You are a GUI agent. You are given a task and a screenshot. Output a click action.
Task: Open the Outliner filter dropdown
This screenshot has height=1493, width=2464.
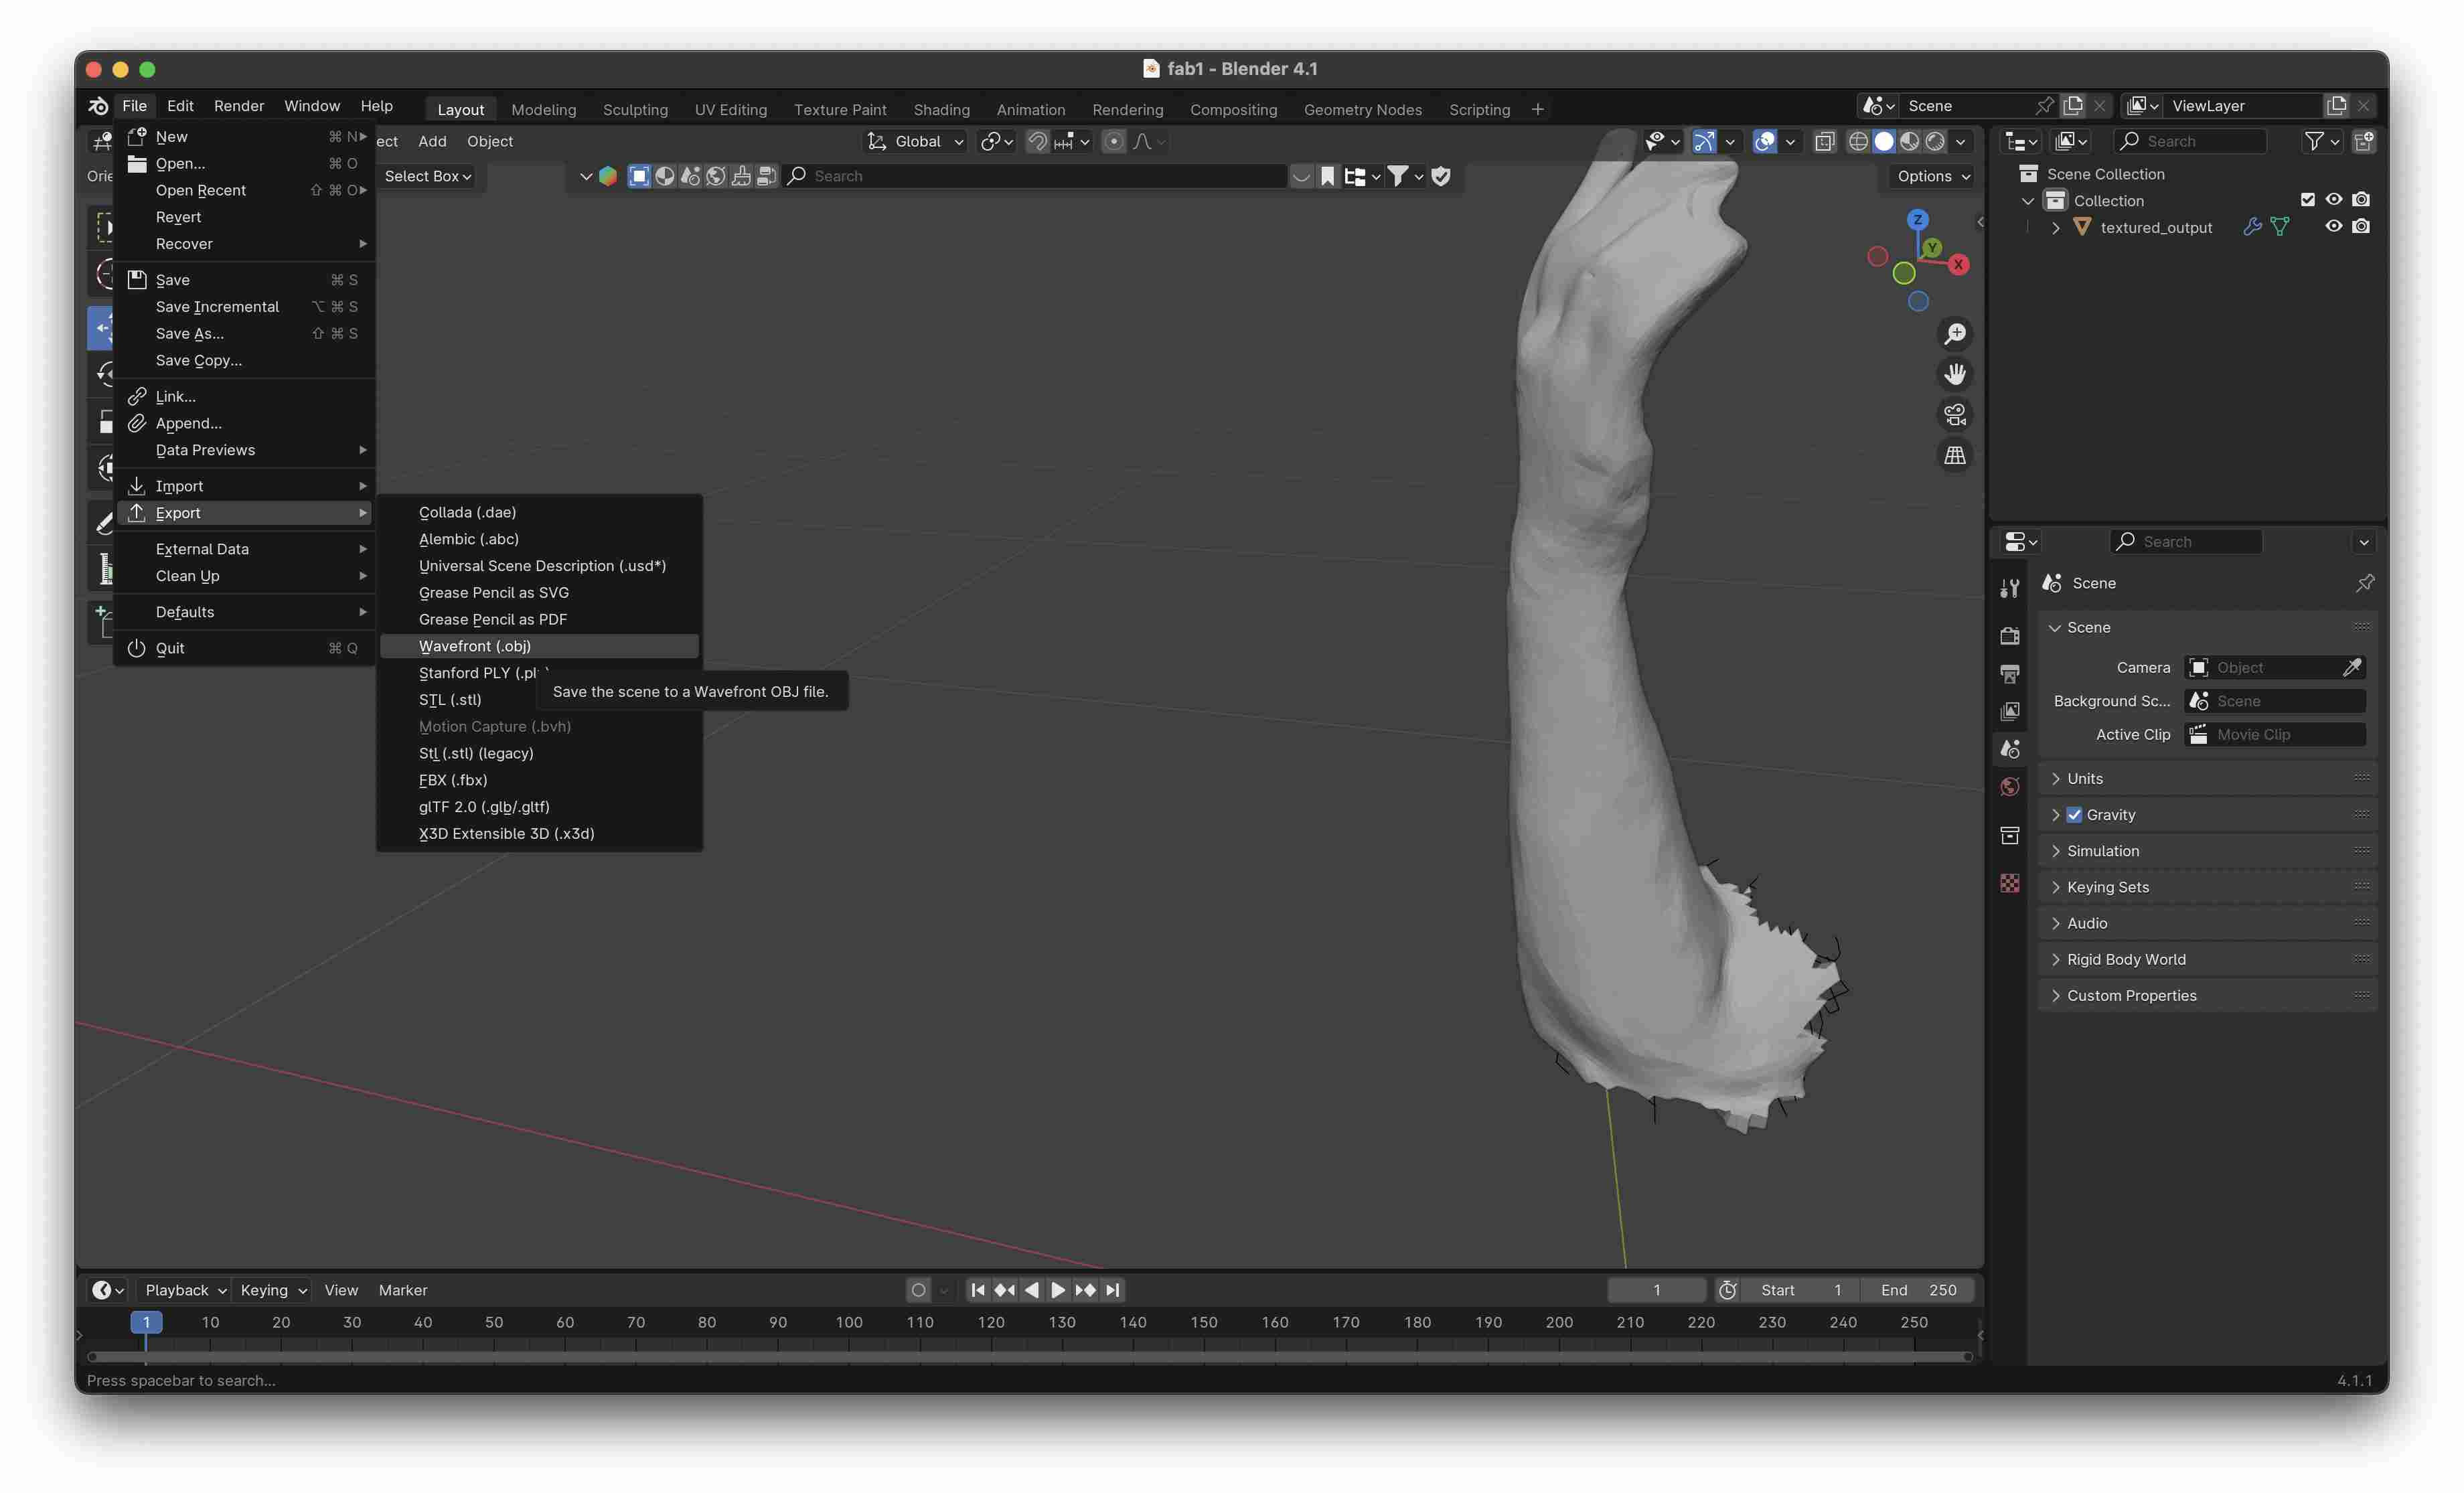click(2322, 141)
